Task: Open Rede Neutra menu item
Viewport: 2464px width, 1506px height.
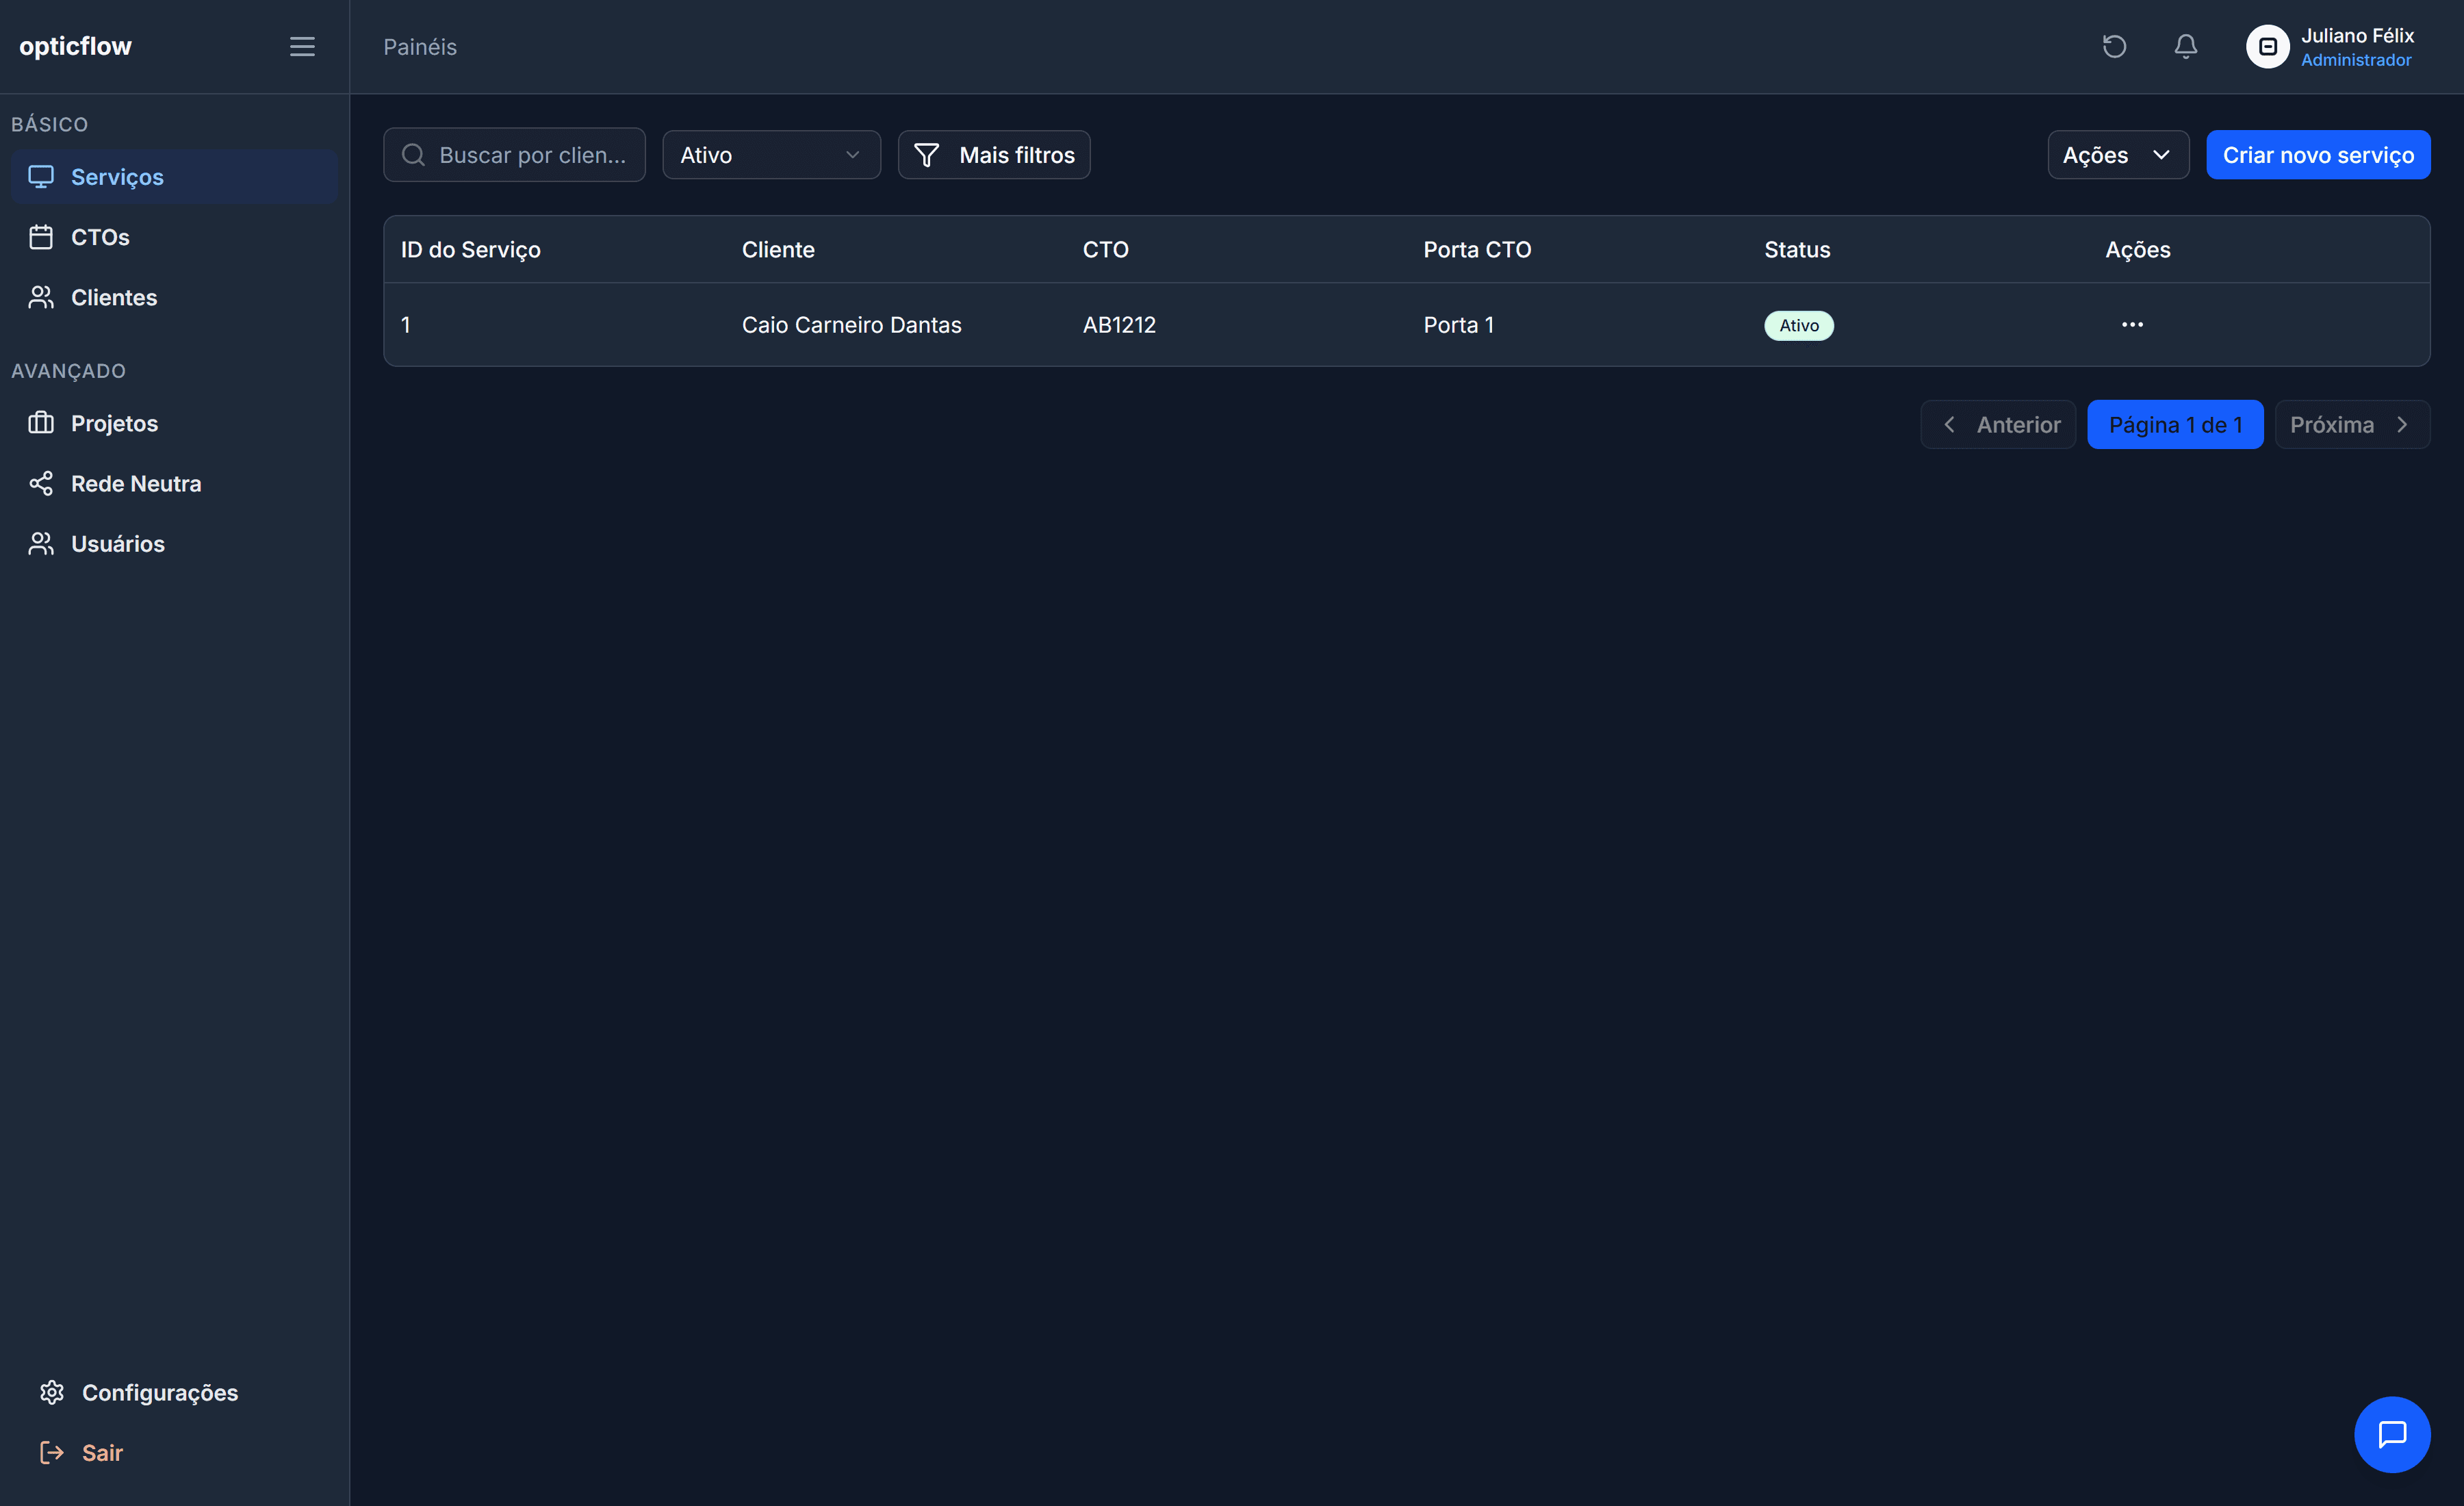Action: (135, 484)
